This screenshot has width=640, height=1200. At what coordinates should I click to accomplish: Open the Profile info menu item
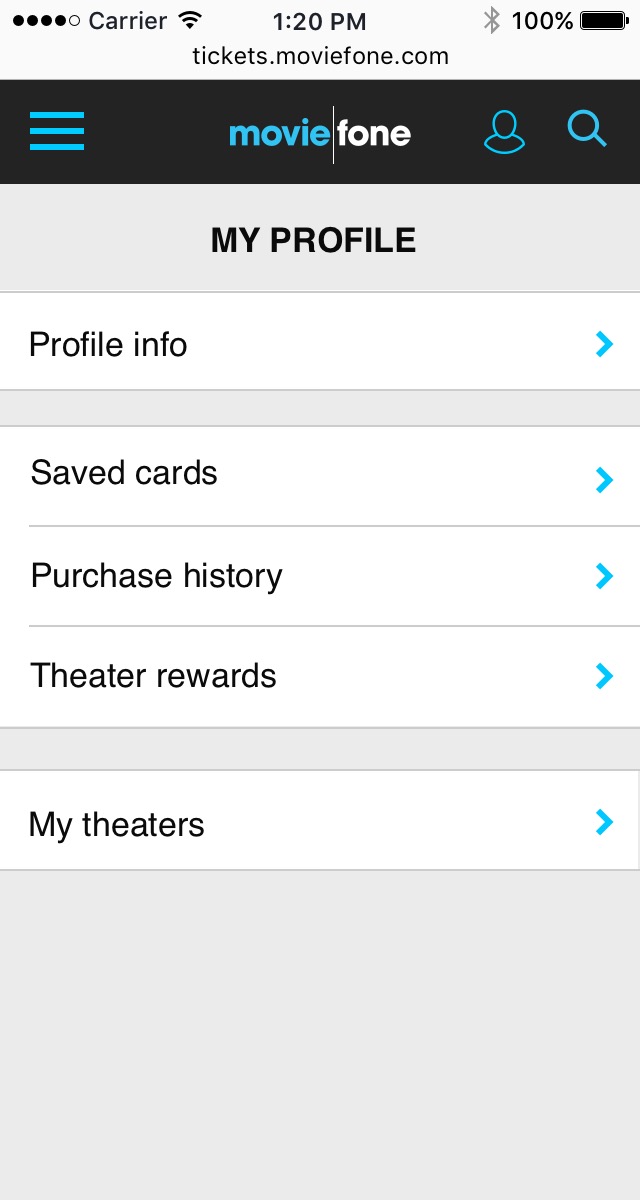[108, 345]
